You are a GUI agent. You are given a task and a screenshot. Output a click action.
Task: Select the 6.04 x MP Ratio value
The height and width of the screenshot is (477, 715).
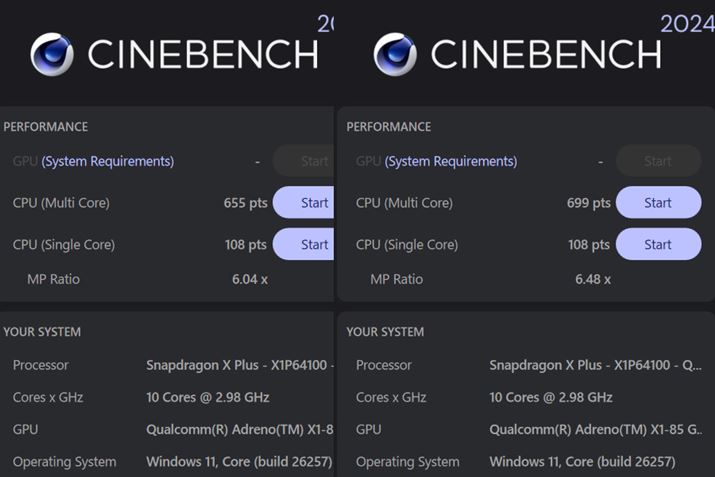tap(249, 279)
